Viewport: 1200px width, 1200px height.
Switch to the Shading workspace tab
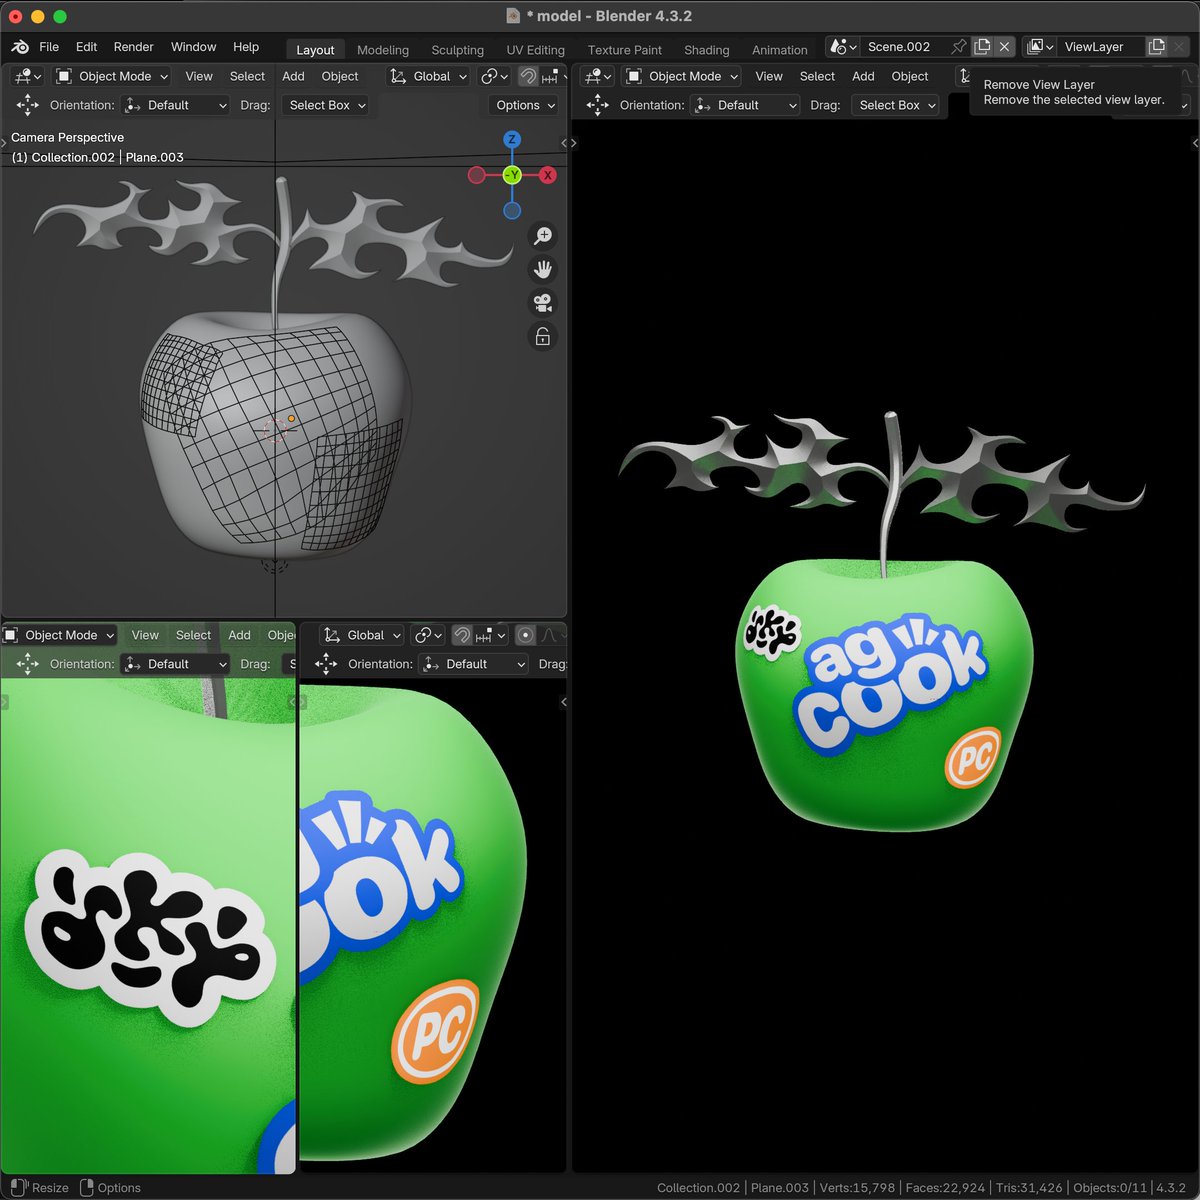[707, 50]
